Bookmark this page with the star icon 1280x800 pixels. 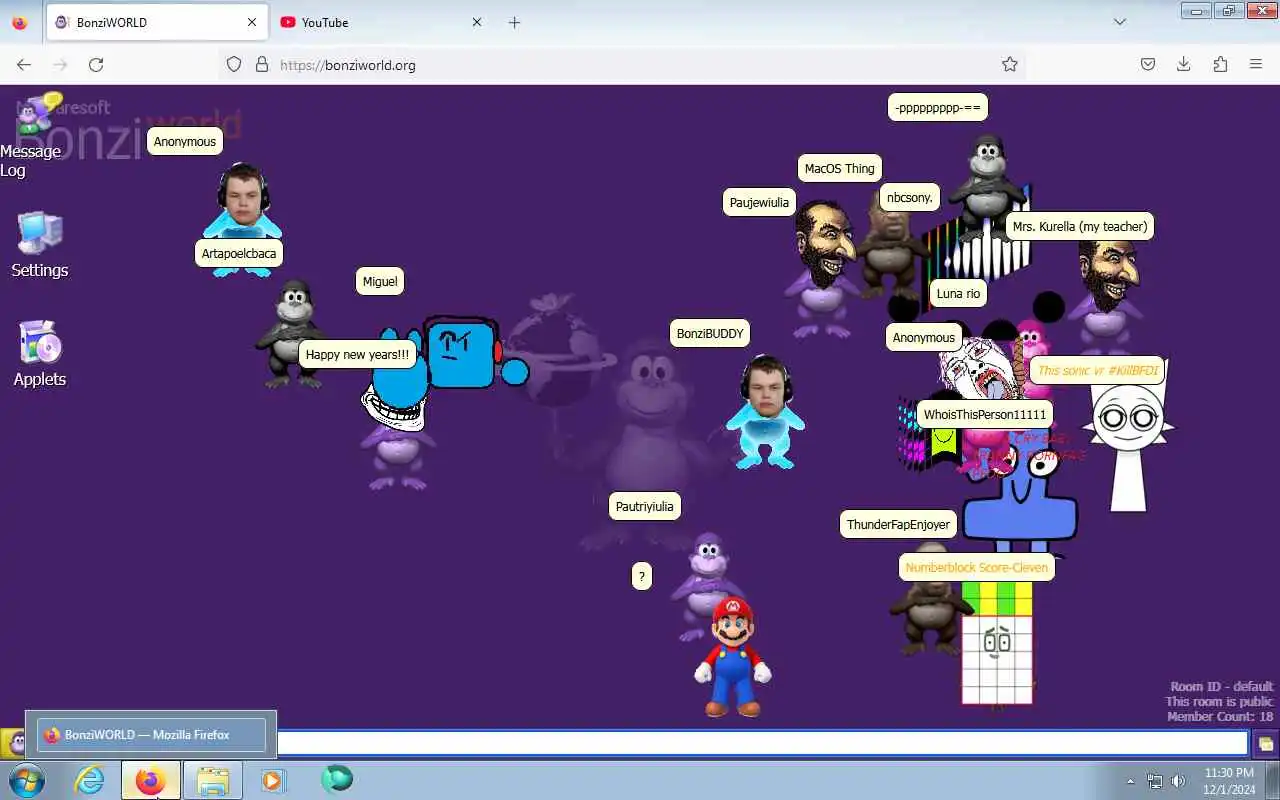(x=1010, y=64)
